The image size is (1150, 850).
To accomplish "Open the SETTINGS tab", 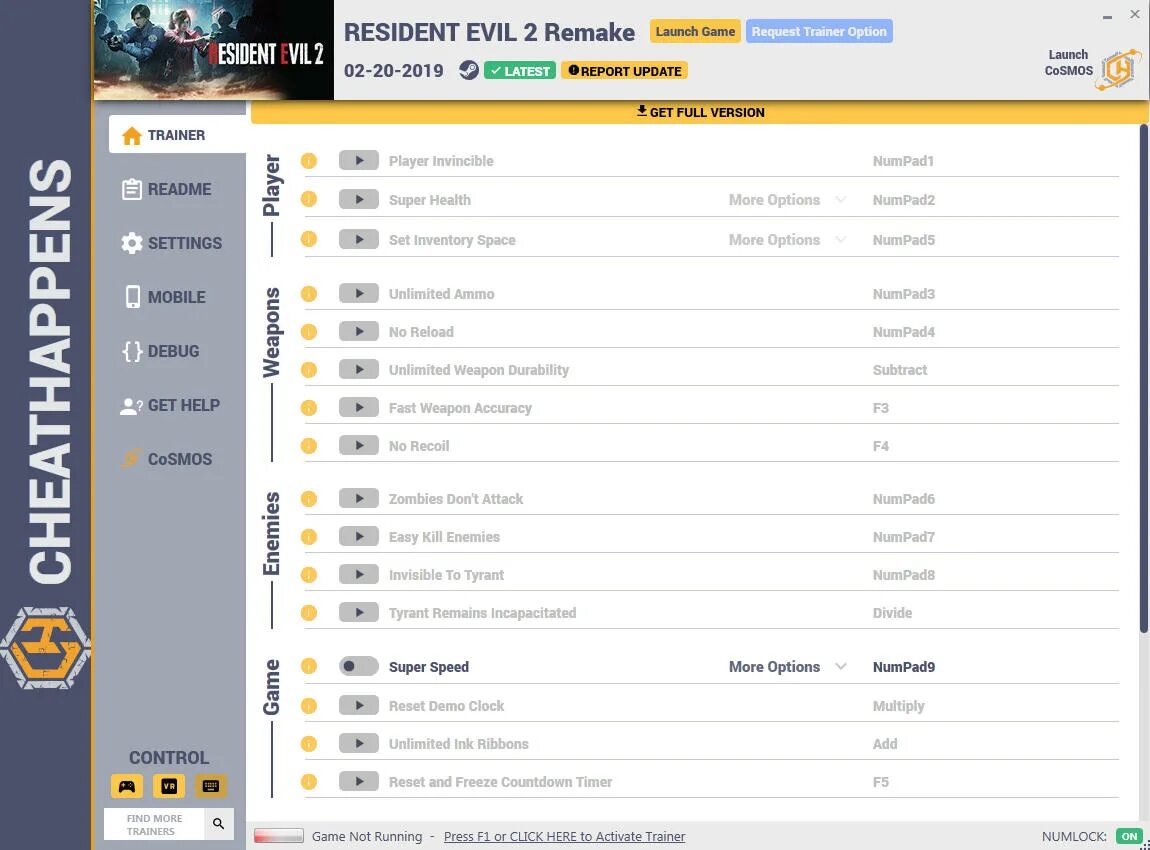I will pos(172,243).
